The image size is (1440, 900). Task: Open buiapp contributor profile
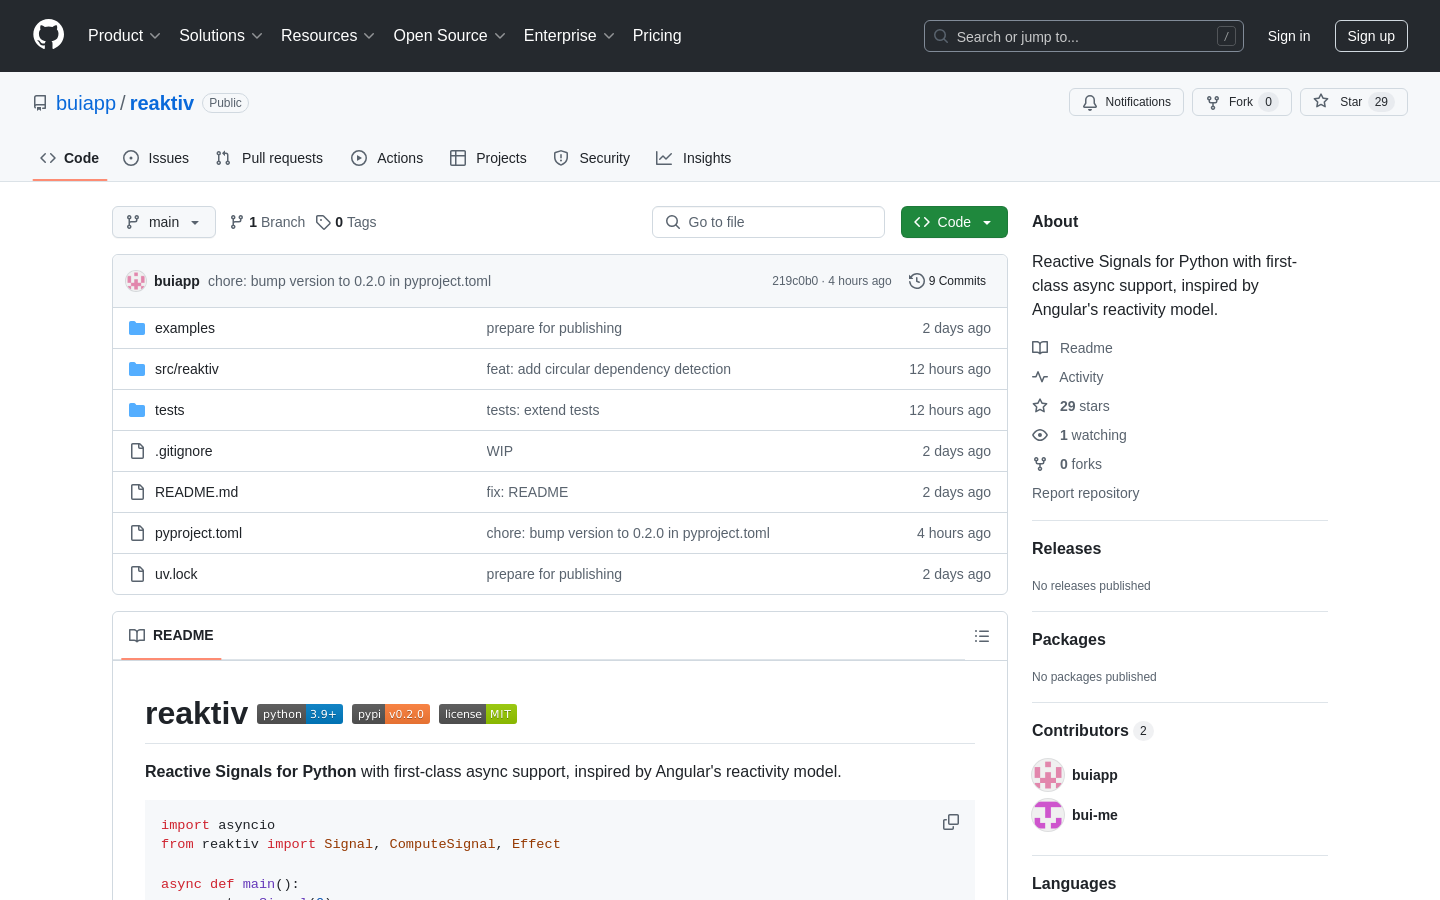click(x=1095, y=775)
